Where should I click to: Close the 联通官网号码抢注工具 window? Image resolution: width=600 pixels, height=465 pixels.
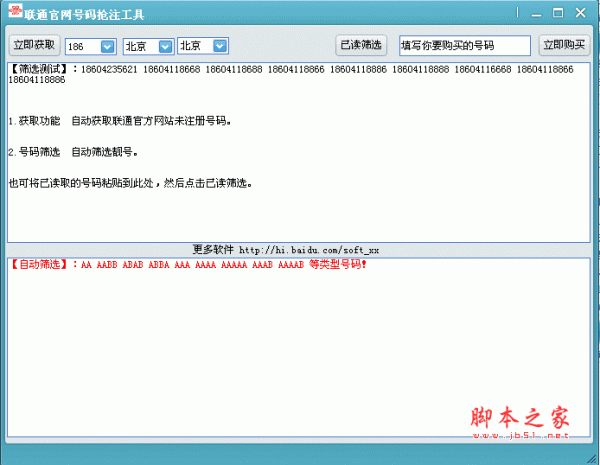[580, 13]
